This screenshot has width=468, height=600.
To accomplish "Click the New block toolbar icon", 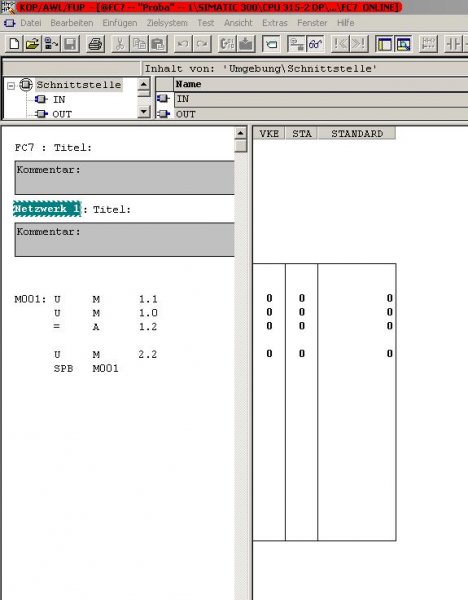I will tap(14, 44).
